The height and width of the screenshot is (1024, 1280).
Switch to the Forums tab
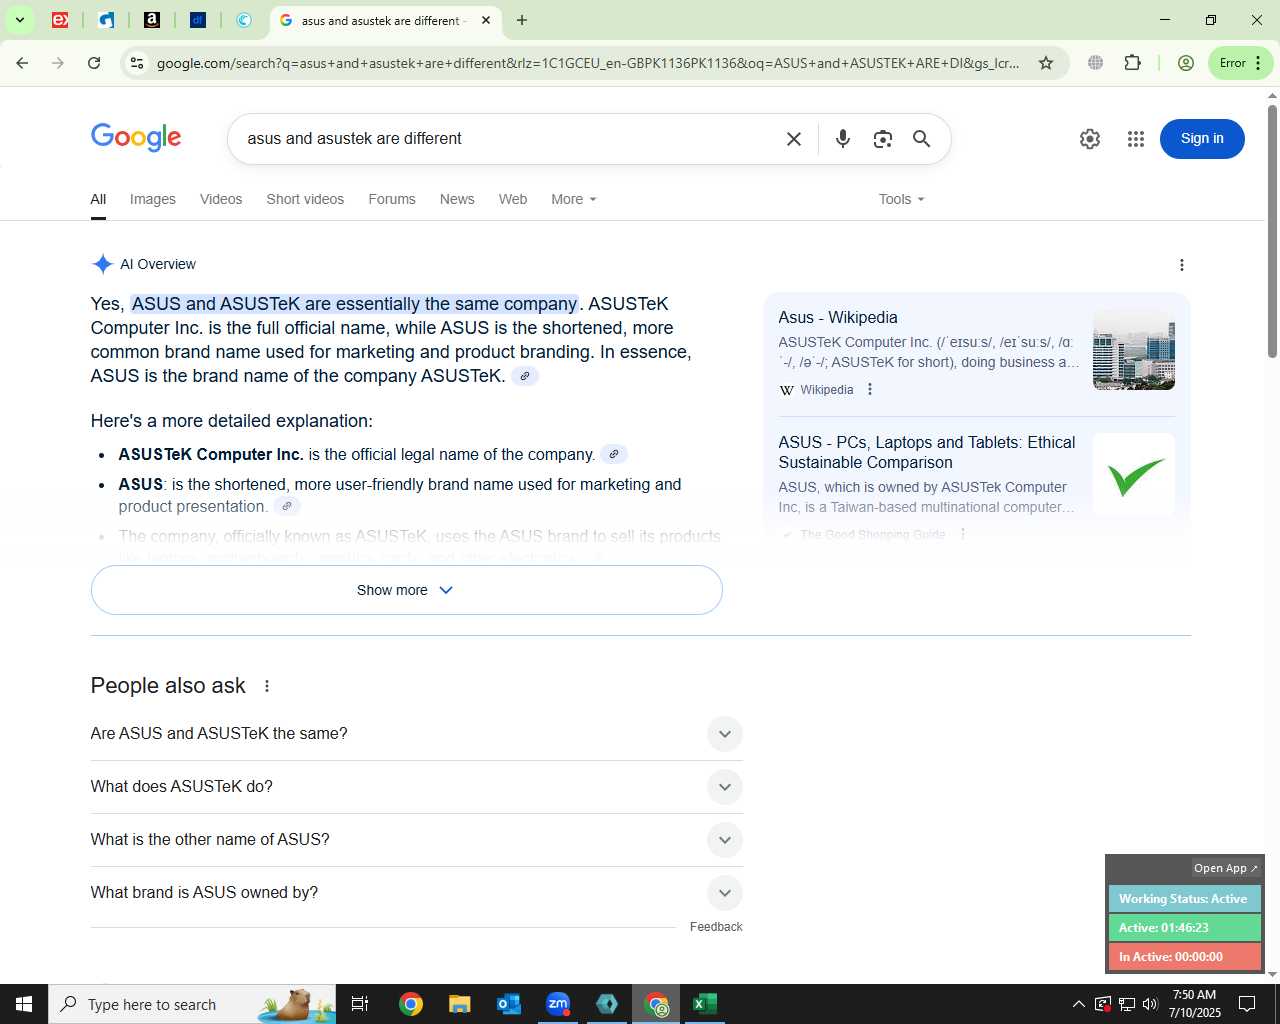[x=392, y=199]
